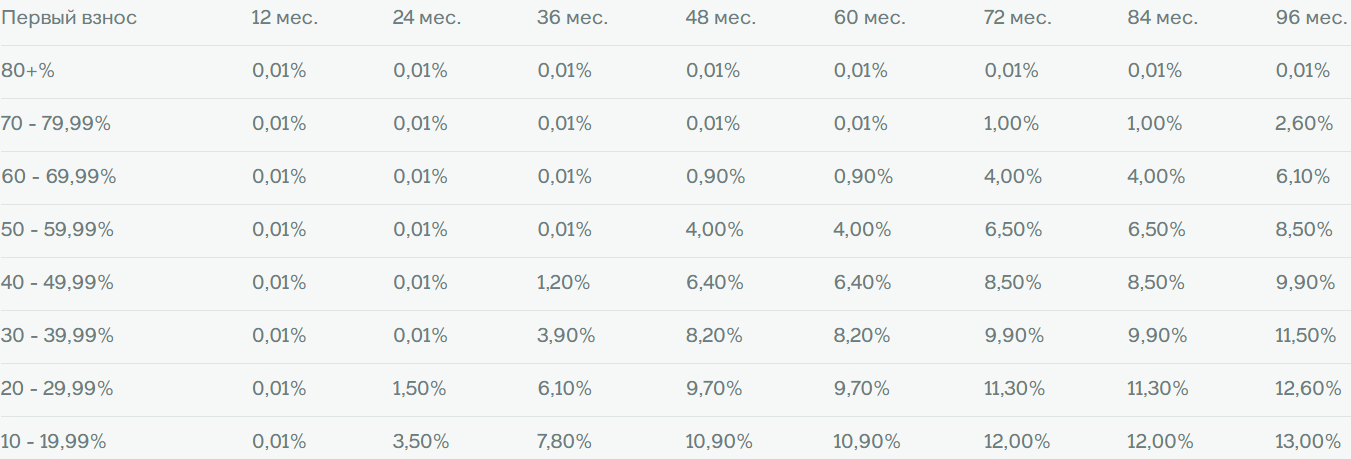
Task: Click the "70 - 79,99%" row label
Action: (x=56, y=124)
